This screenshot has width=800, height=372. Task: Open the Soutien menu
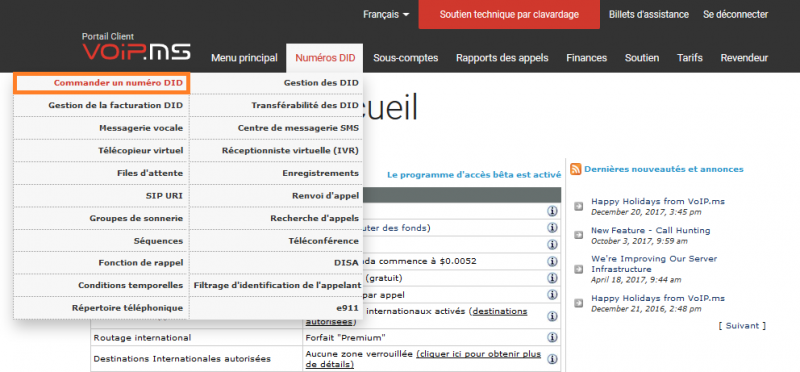tap(642, 58)
